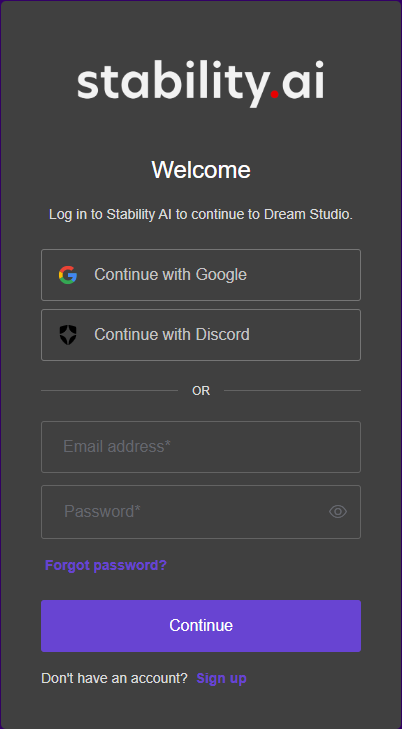402x729 pixels.
Task: Click the Welcome heading
Action: tap(201, 170)
